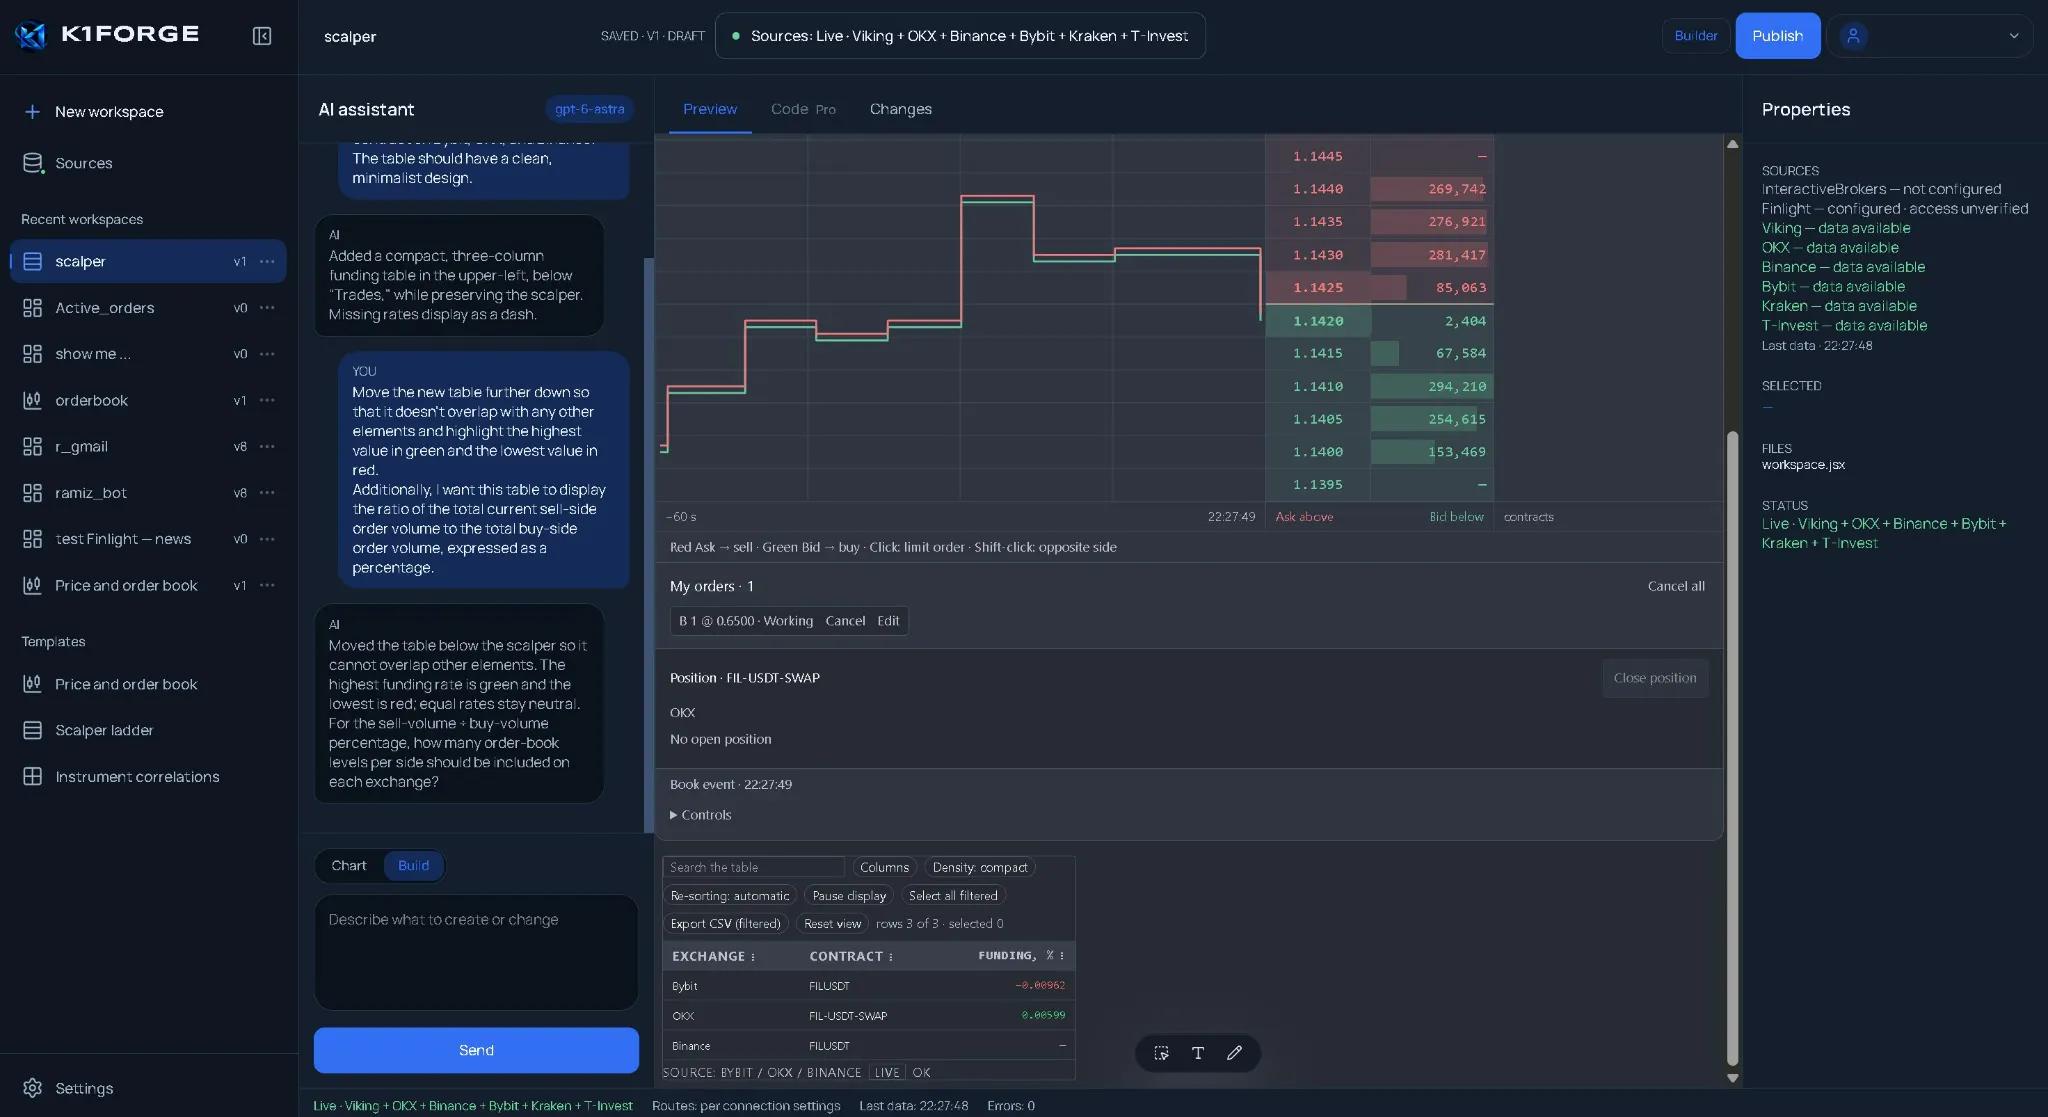Open the Sources live status selector

(960, 36)
